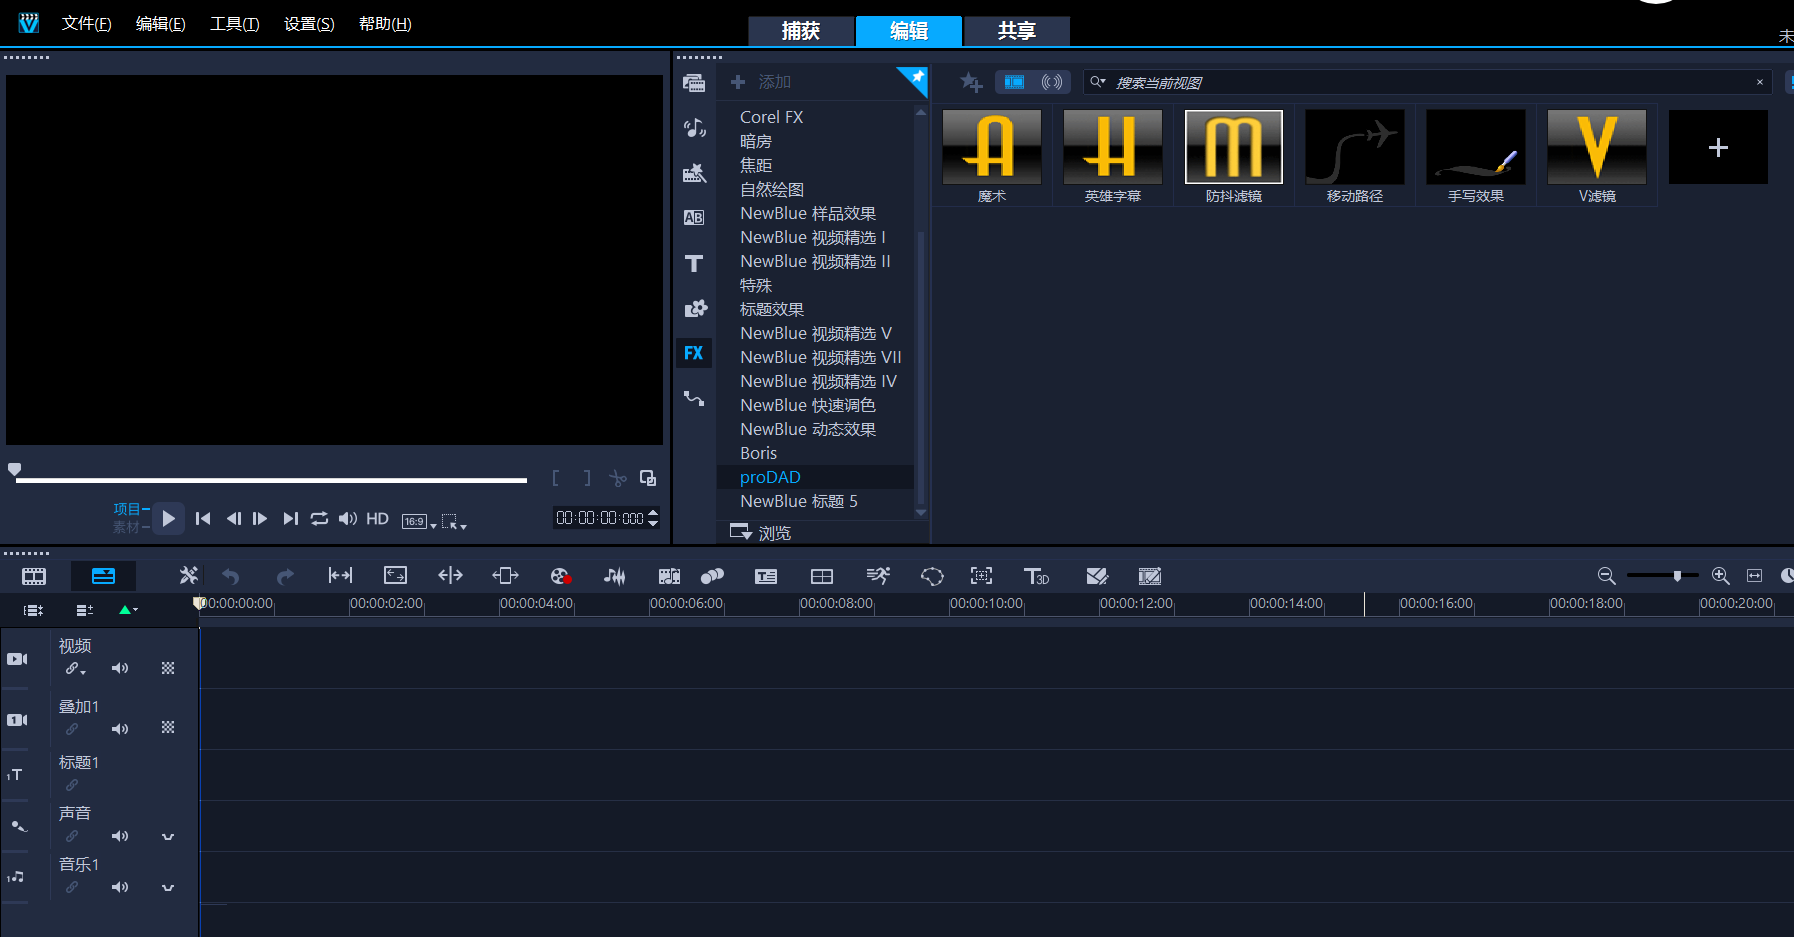Click the undo arrow in timeline toolbar
The width and height of the screenshot is (1794, 937).
[x=230, y=576]
